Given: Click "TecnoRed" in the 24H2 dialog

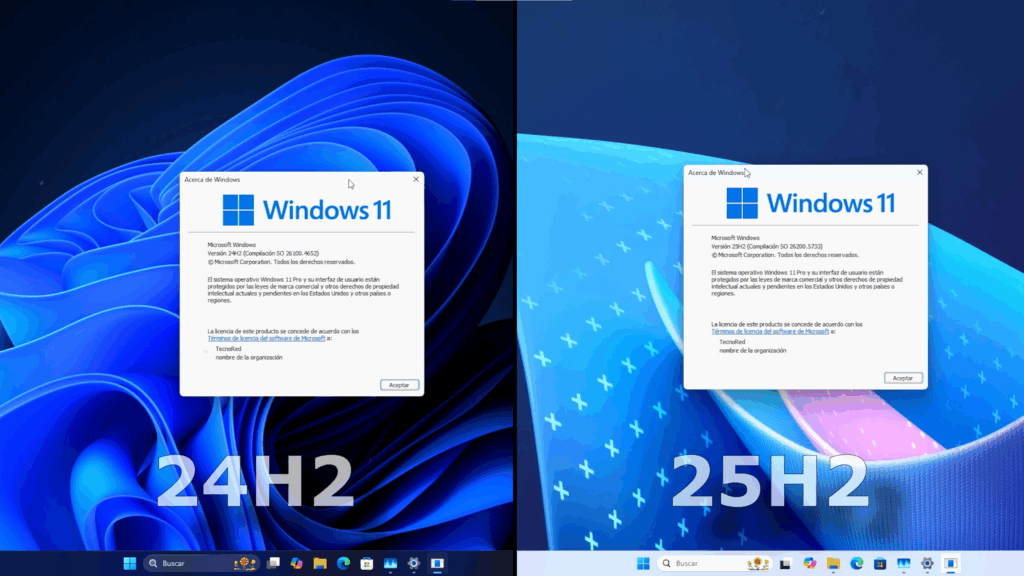Looking at the screenshot, I should click(229, 349).
